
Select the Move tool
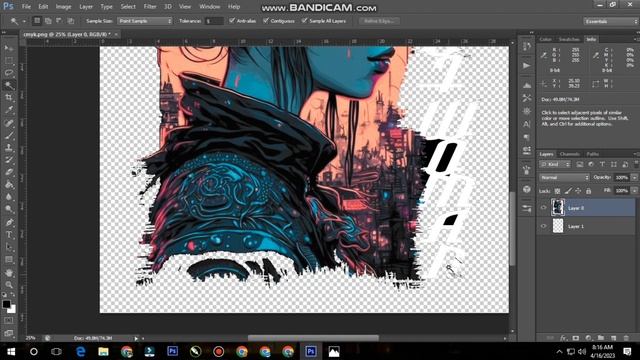[x=9, y=48]
